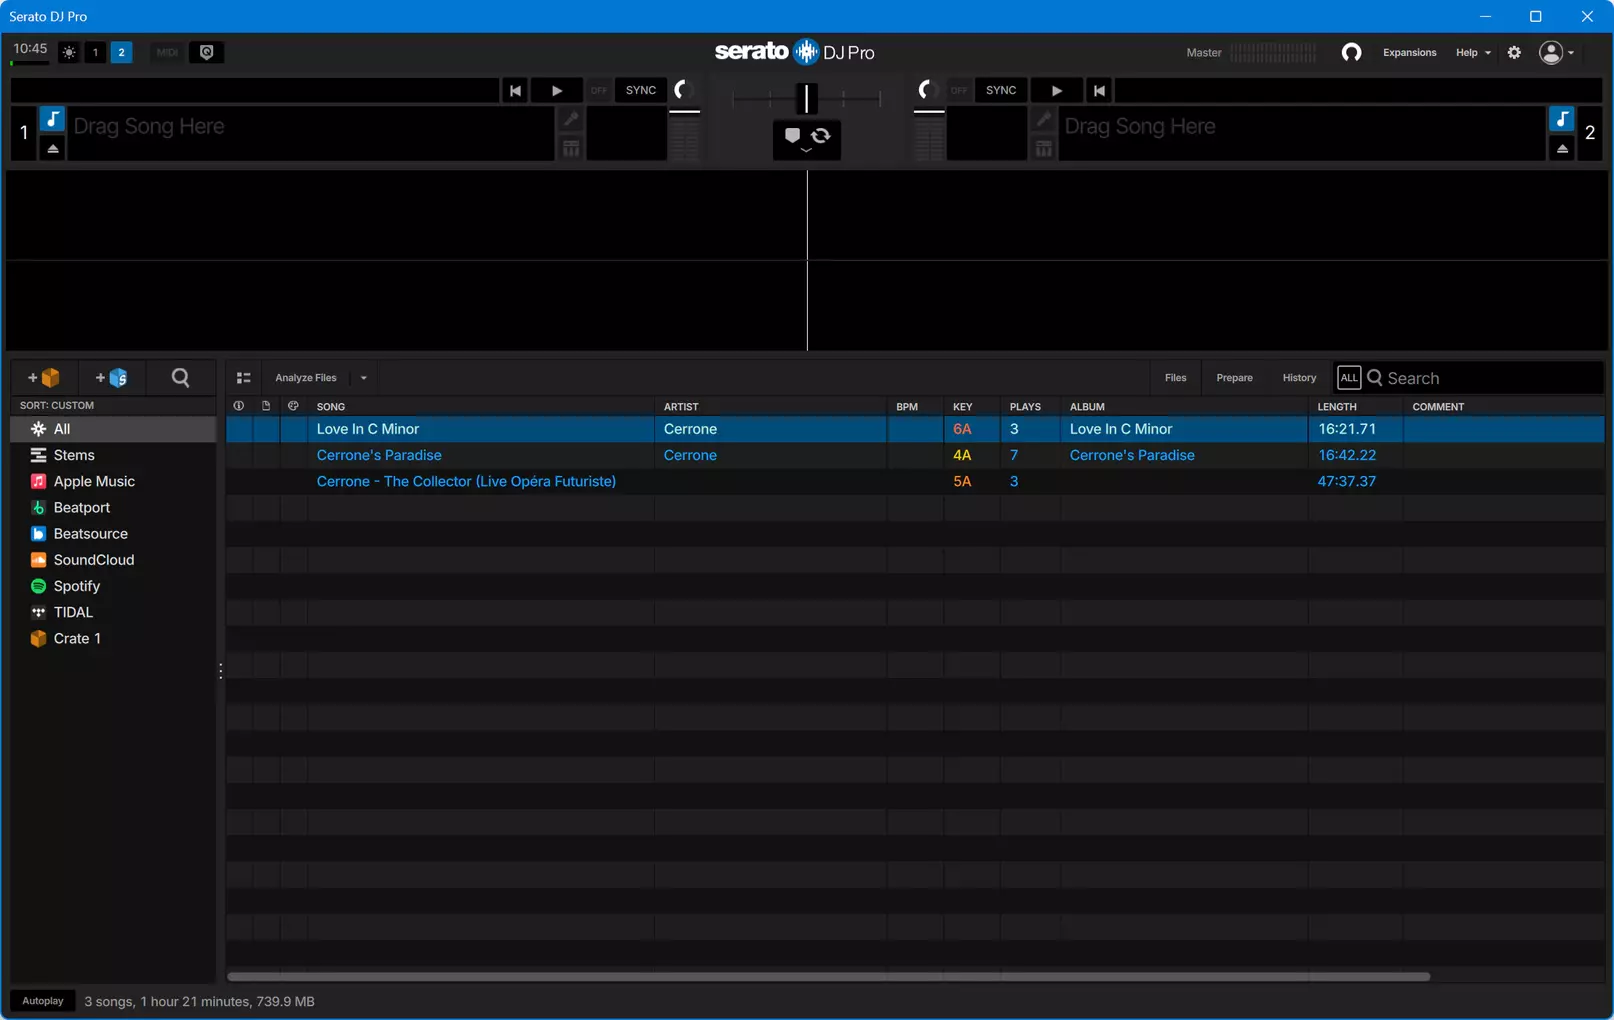The height and width of the screenshot is (1020, 1614).
Task: Open the headphones Practice Mode icon
Action: [1351, 52]
